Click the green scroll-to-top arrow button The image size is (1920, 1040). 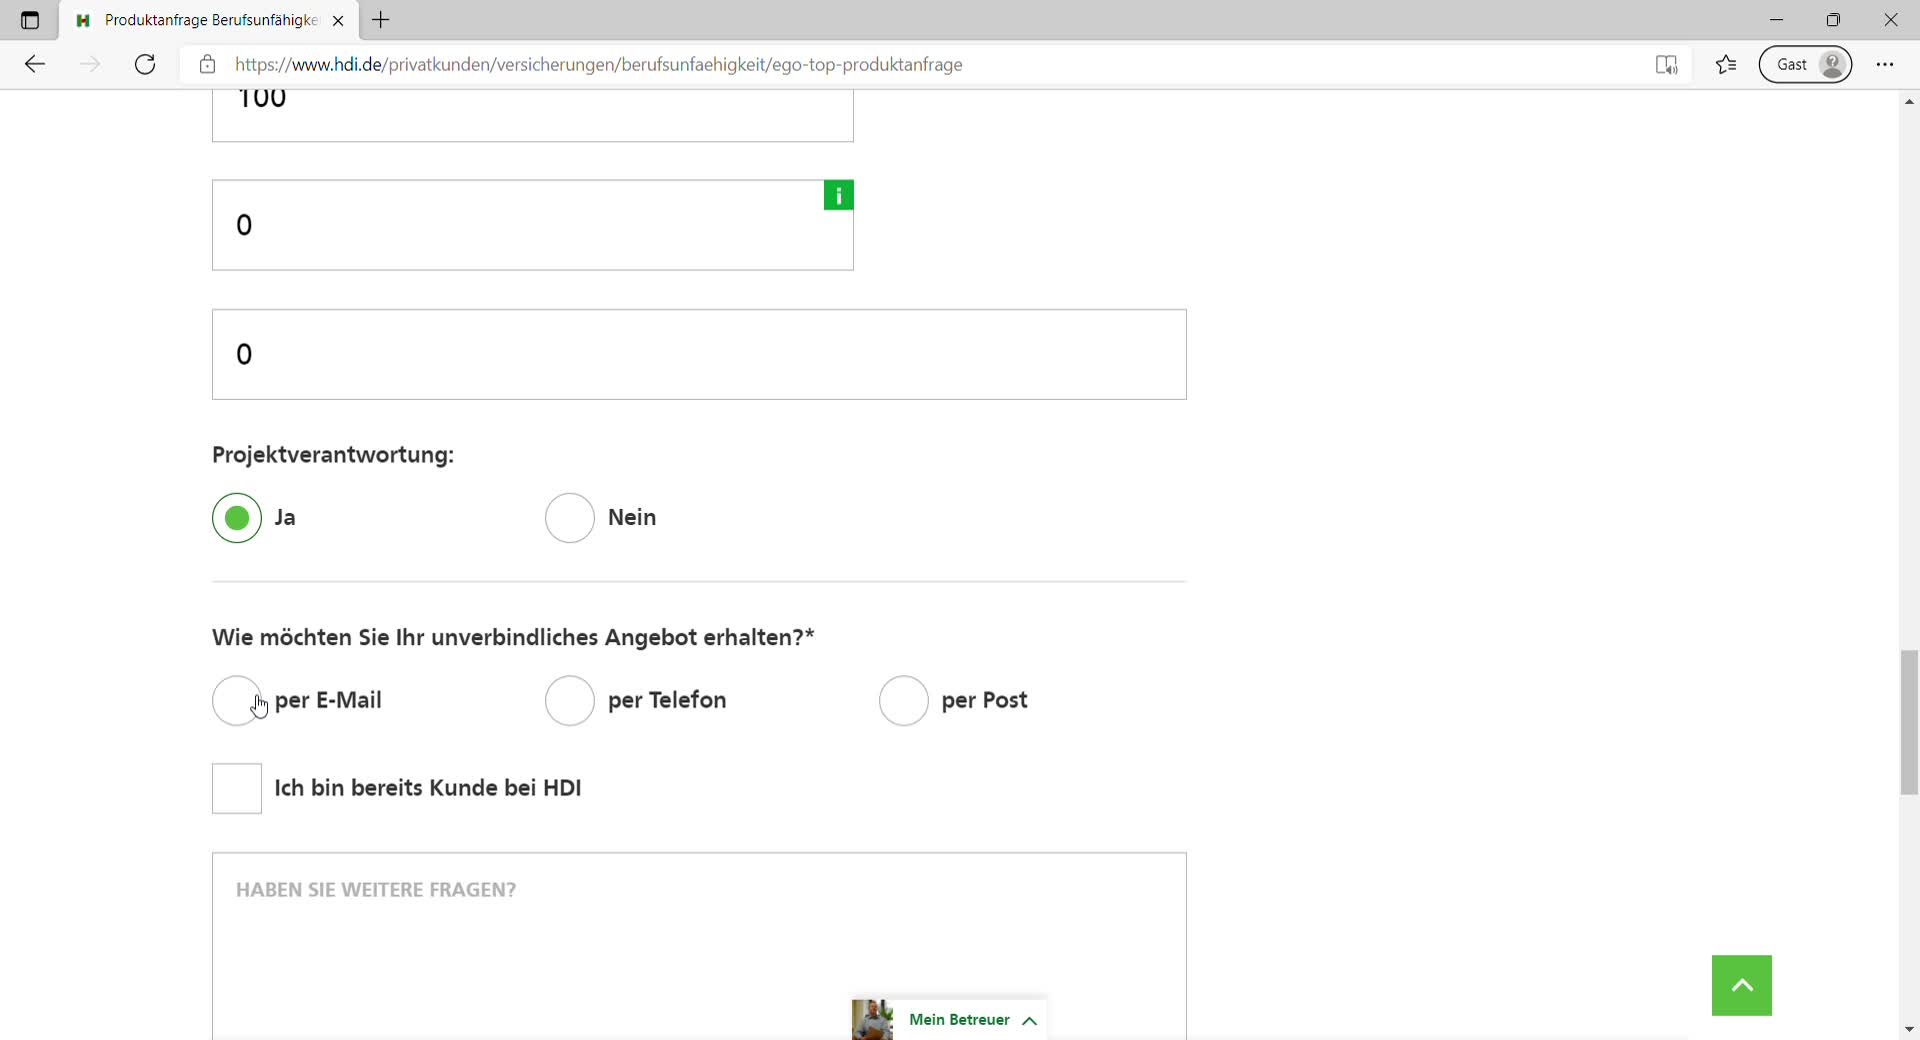(x=1741, y=985)
